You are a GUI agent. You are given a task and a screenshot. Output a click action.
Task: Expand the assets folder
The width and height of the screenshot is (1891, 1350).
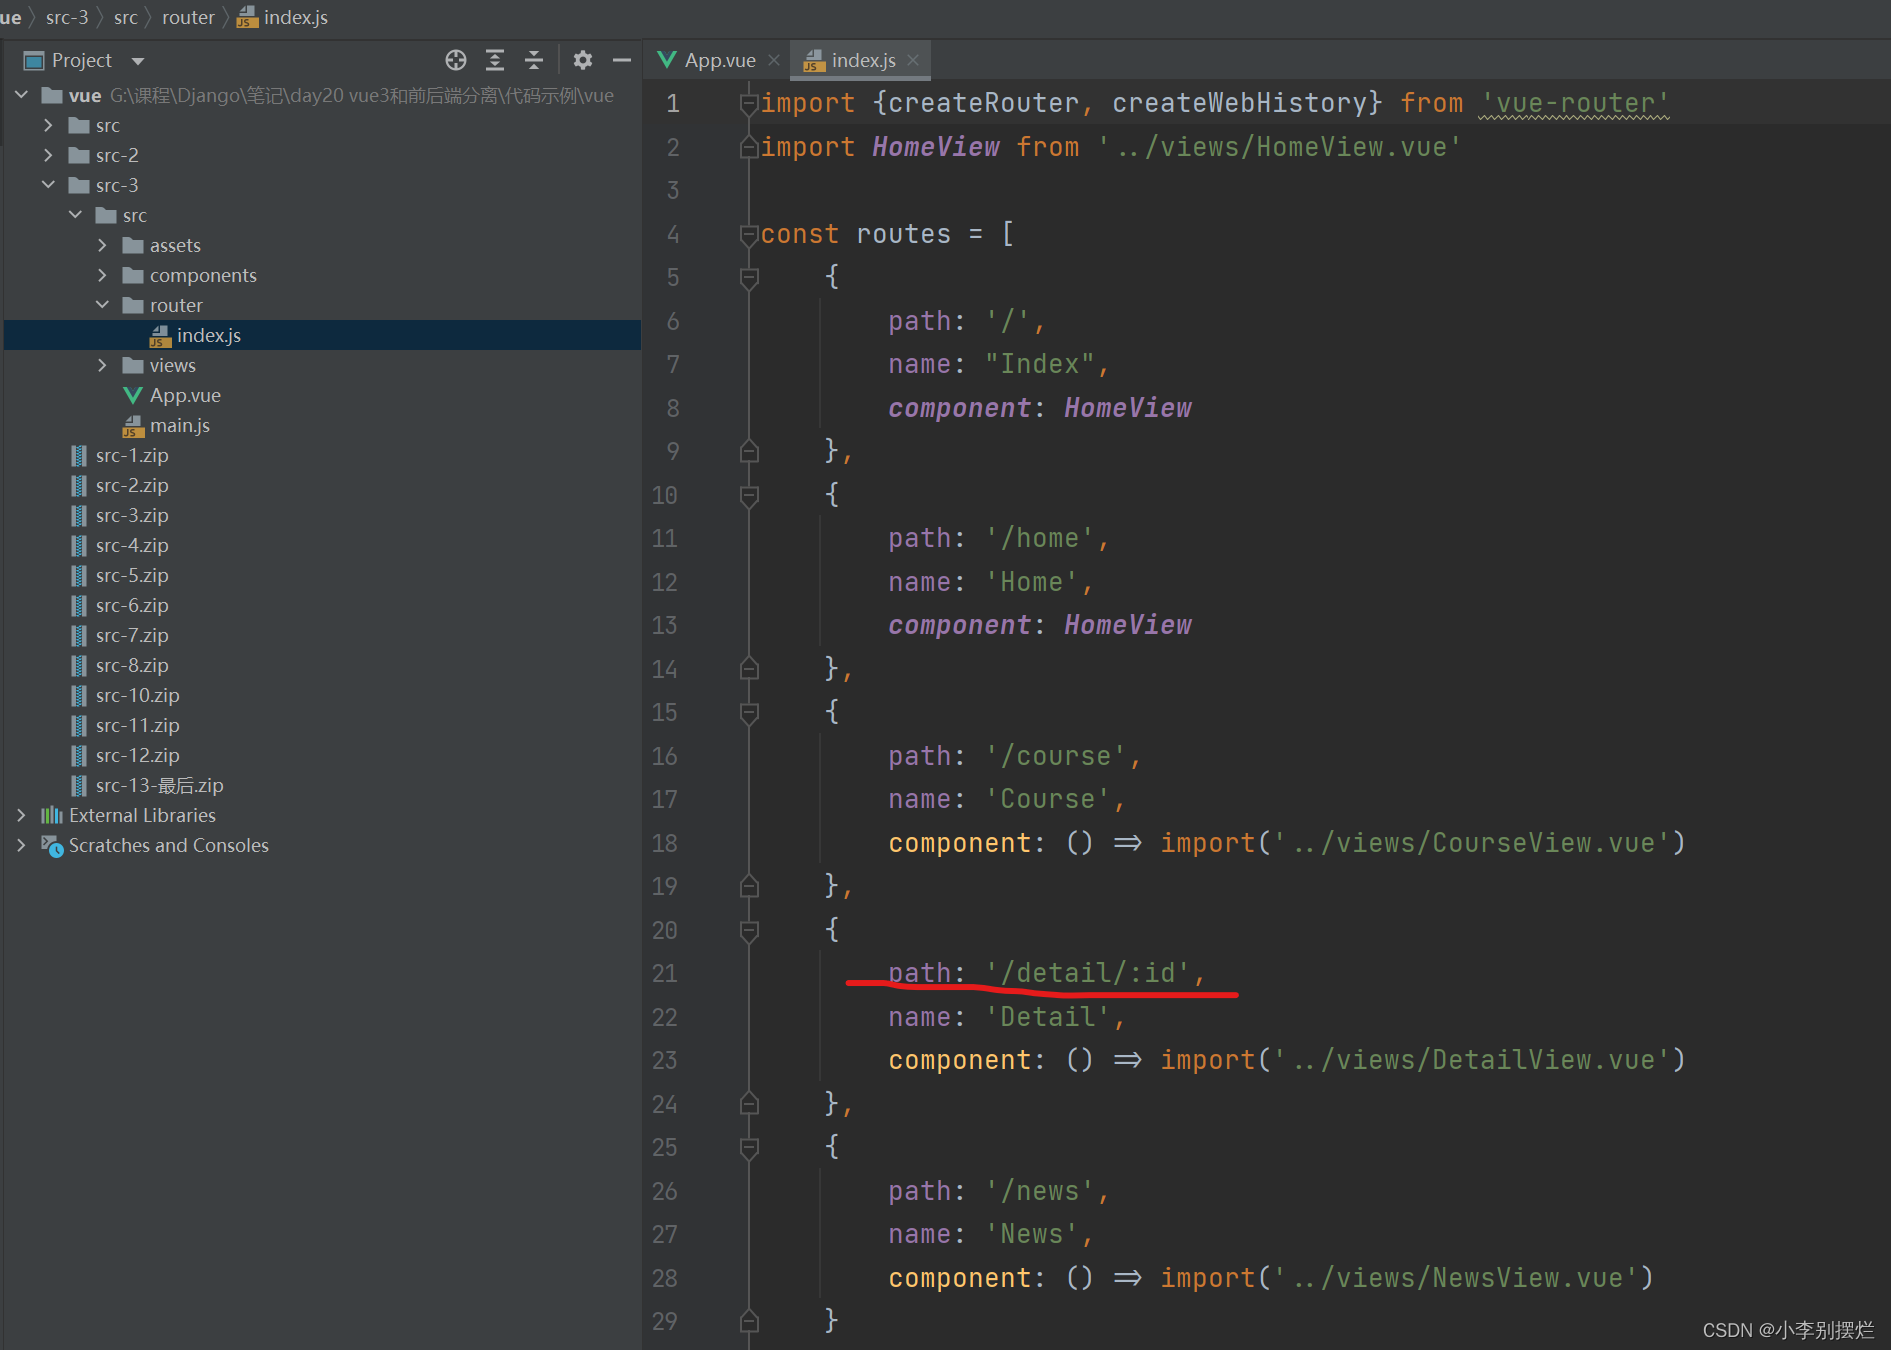[x=102, y=245]
